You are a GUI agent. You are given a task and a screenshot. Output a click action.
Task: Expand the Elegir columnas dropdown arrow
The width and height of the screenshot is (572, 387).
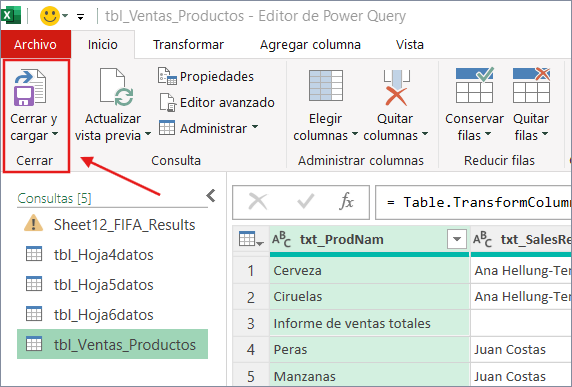point(355,134)
